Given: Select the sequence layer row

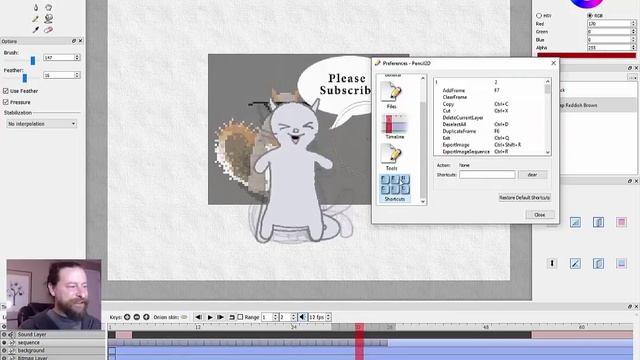Looking at the screenshot, I should [x=53, y=342].
